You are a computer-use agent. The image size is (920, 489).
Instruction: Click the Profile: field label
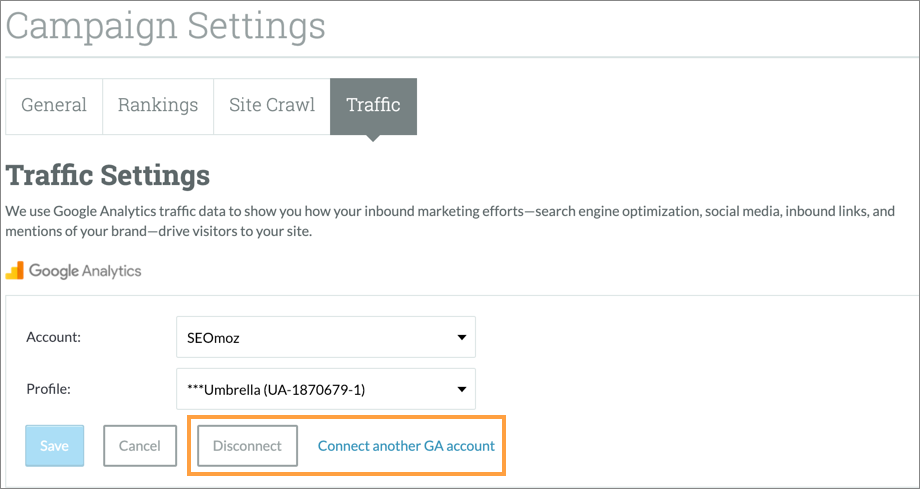[48, 389]
